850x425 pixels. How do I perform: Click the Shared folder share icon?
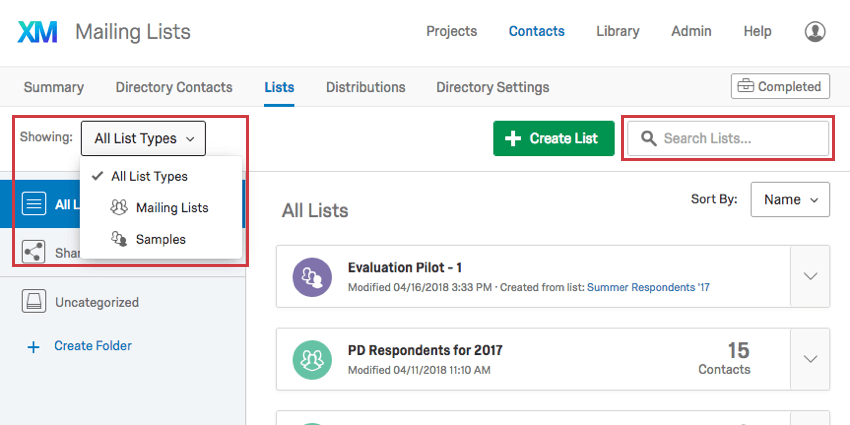(34, 252)
